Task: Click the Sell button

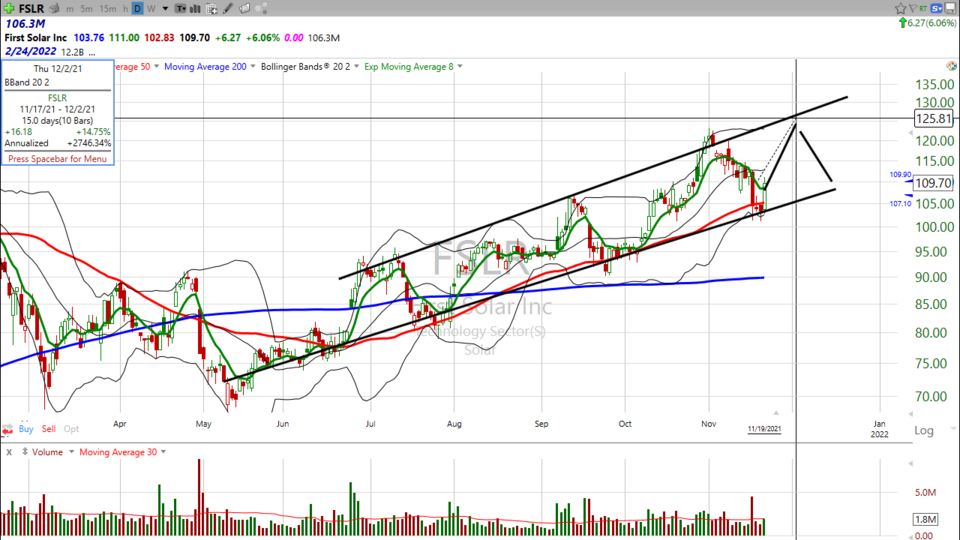Action: tap(50, 428)
